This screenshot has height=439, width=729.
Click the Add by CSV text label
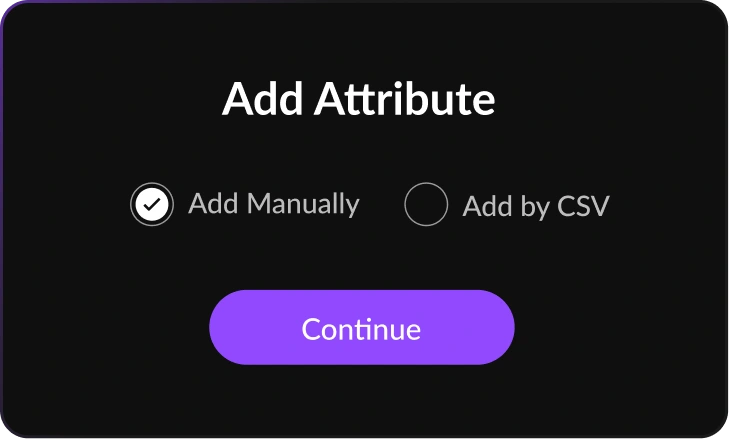point(535,207)
